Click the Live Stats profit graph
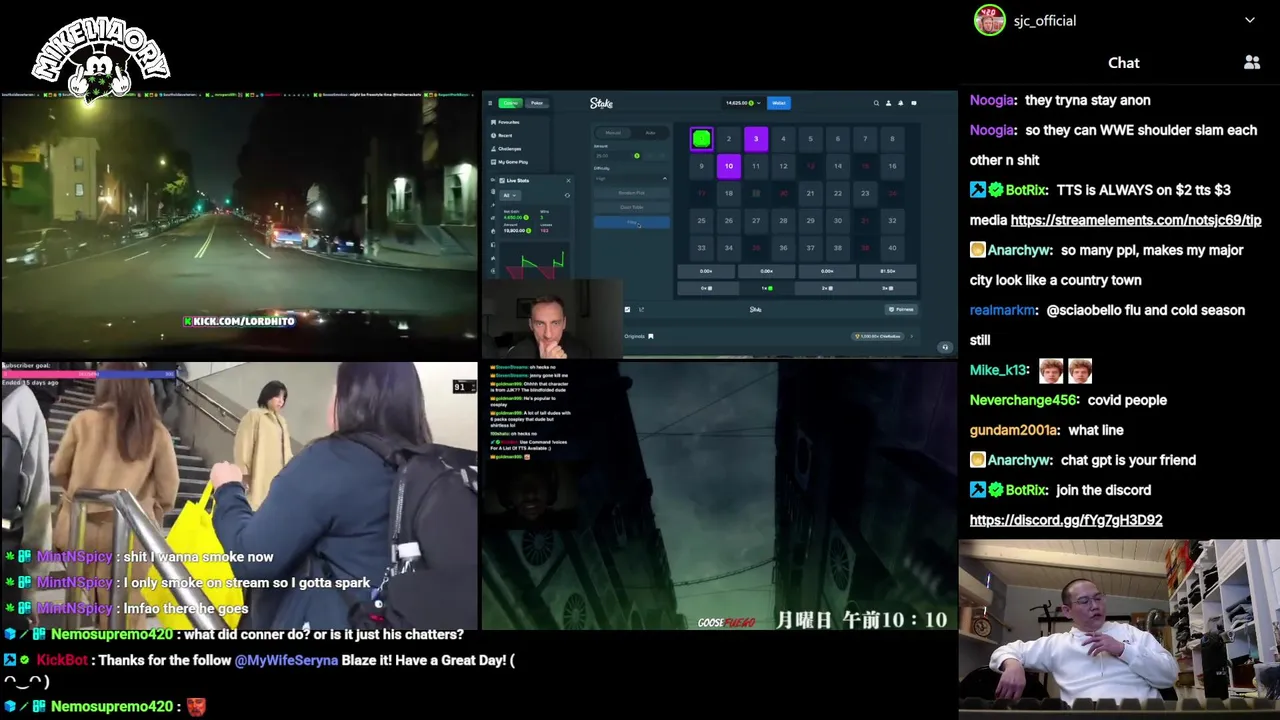Screen dimensions: 1280x720 pyautogui.click(x=535, y=261)
